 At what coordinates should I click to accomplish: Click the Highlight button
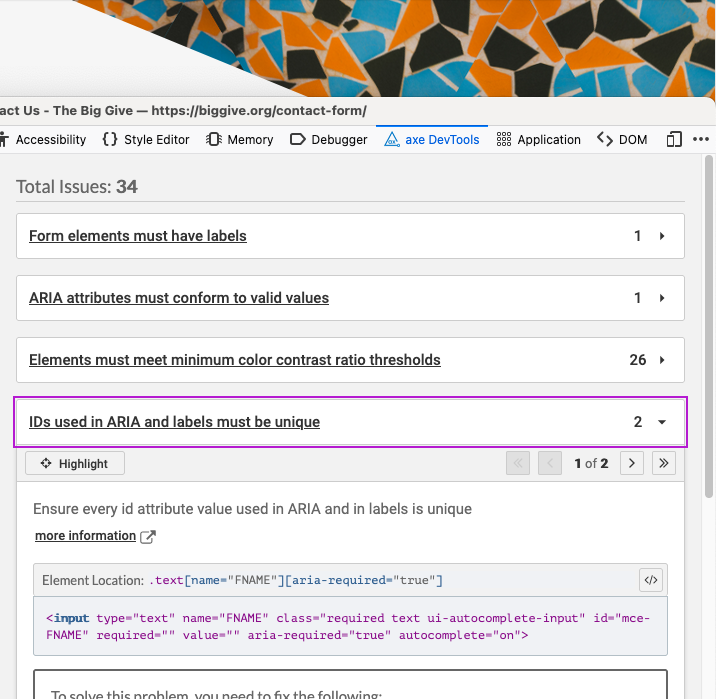75,463
